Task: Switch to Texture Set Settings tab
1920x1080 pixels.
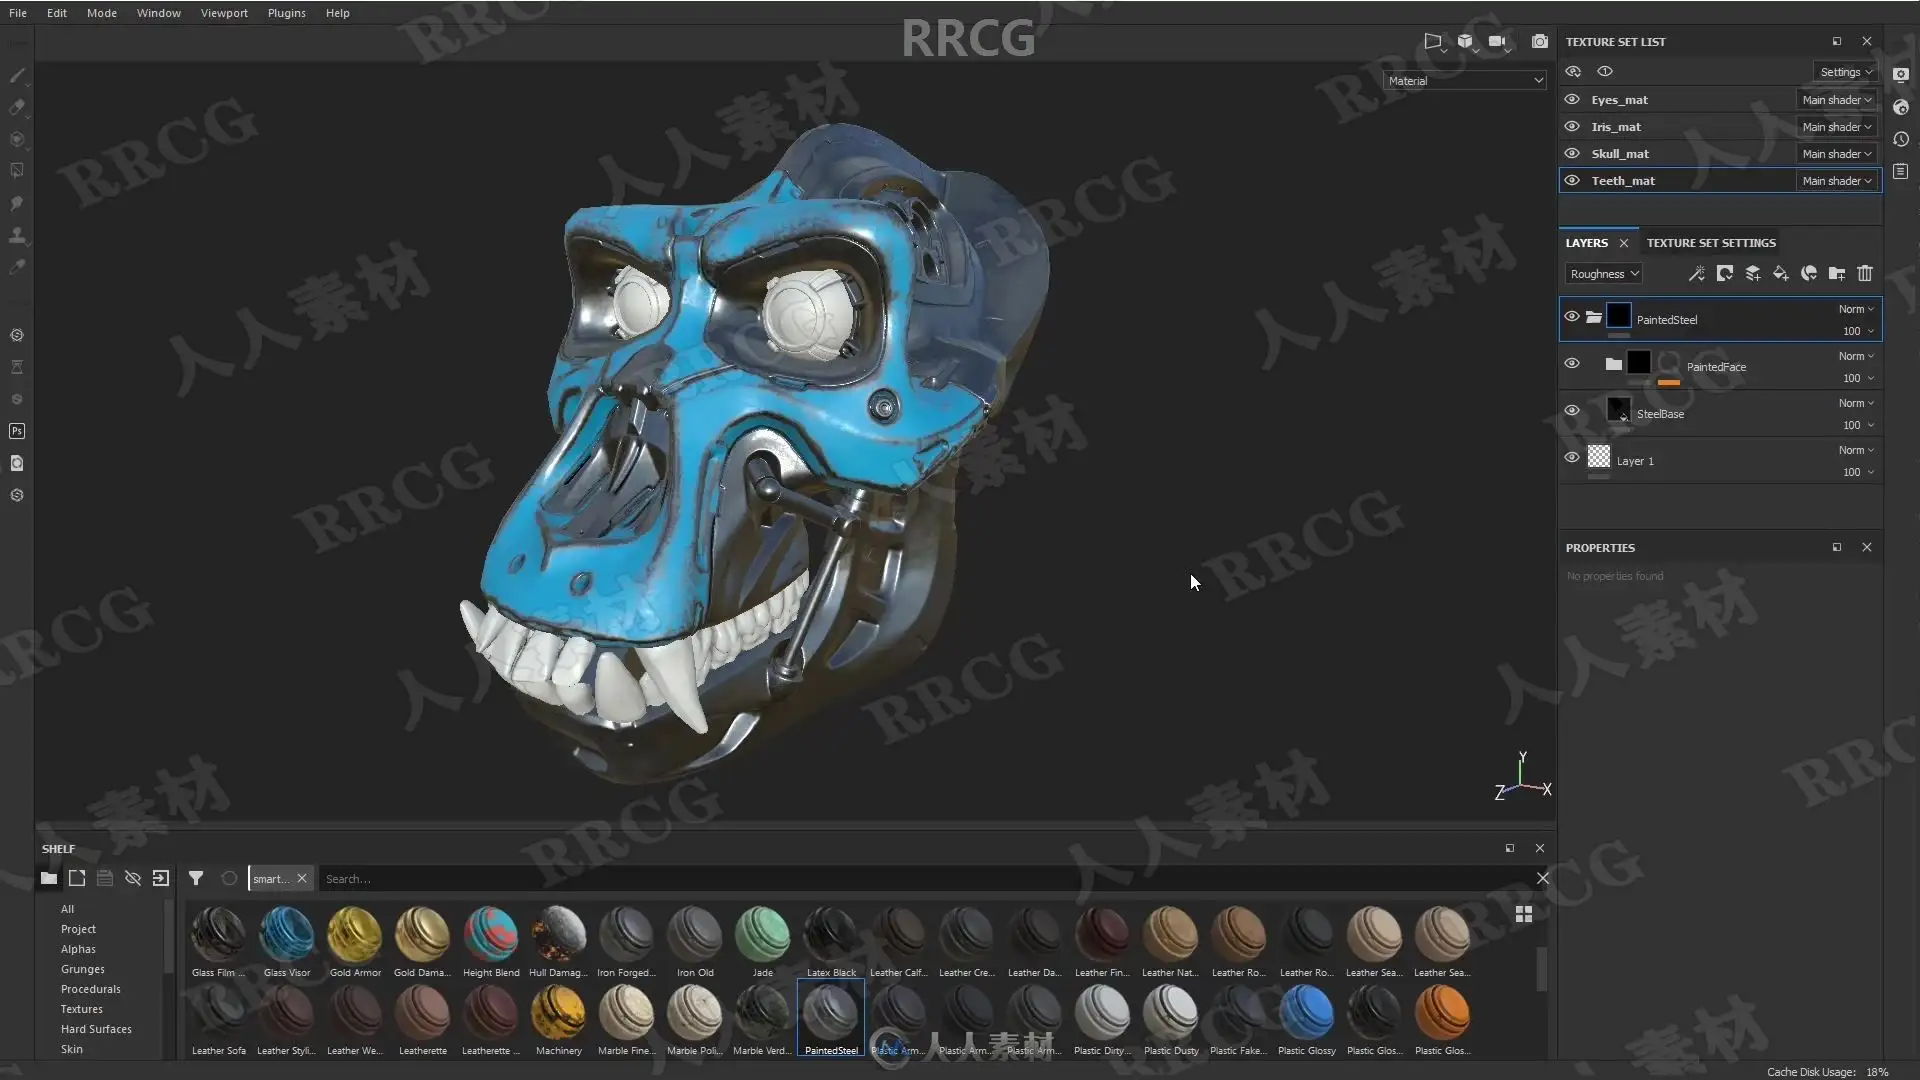Action: click(x=1711, y=243)
